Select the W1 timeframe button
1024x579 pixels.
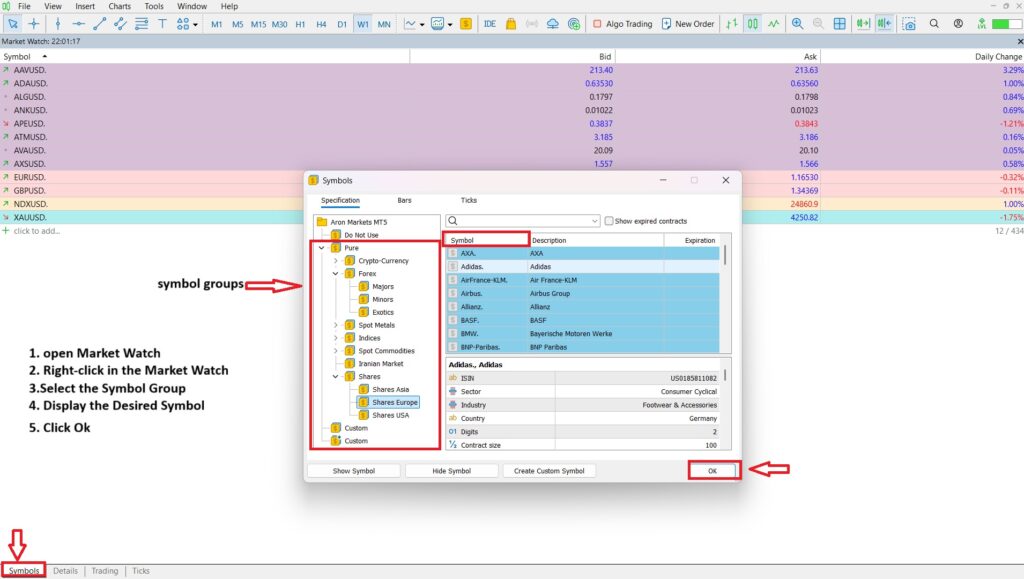coord(363,23)
